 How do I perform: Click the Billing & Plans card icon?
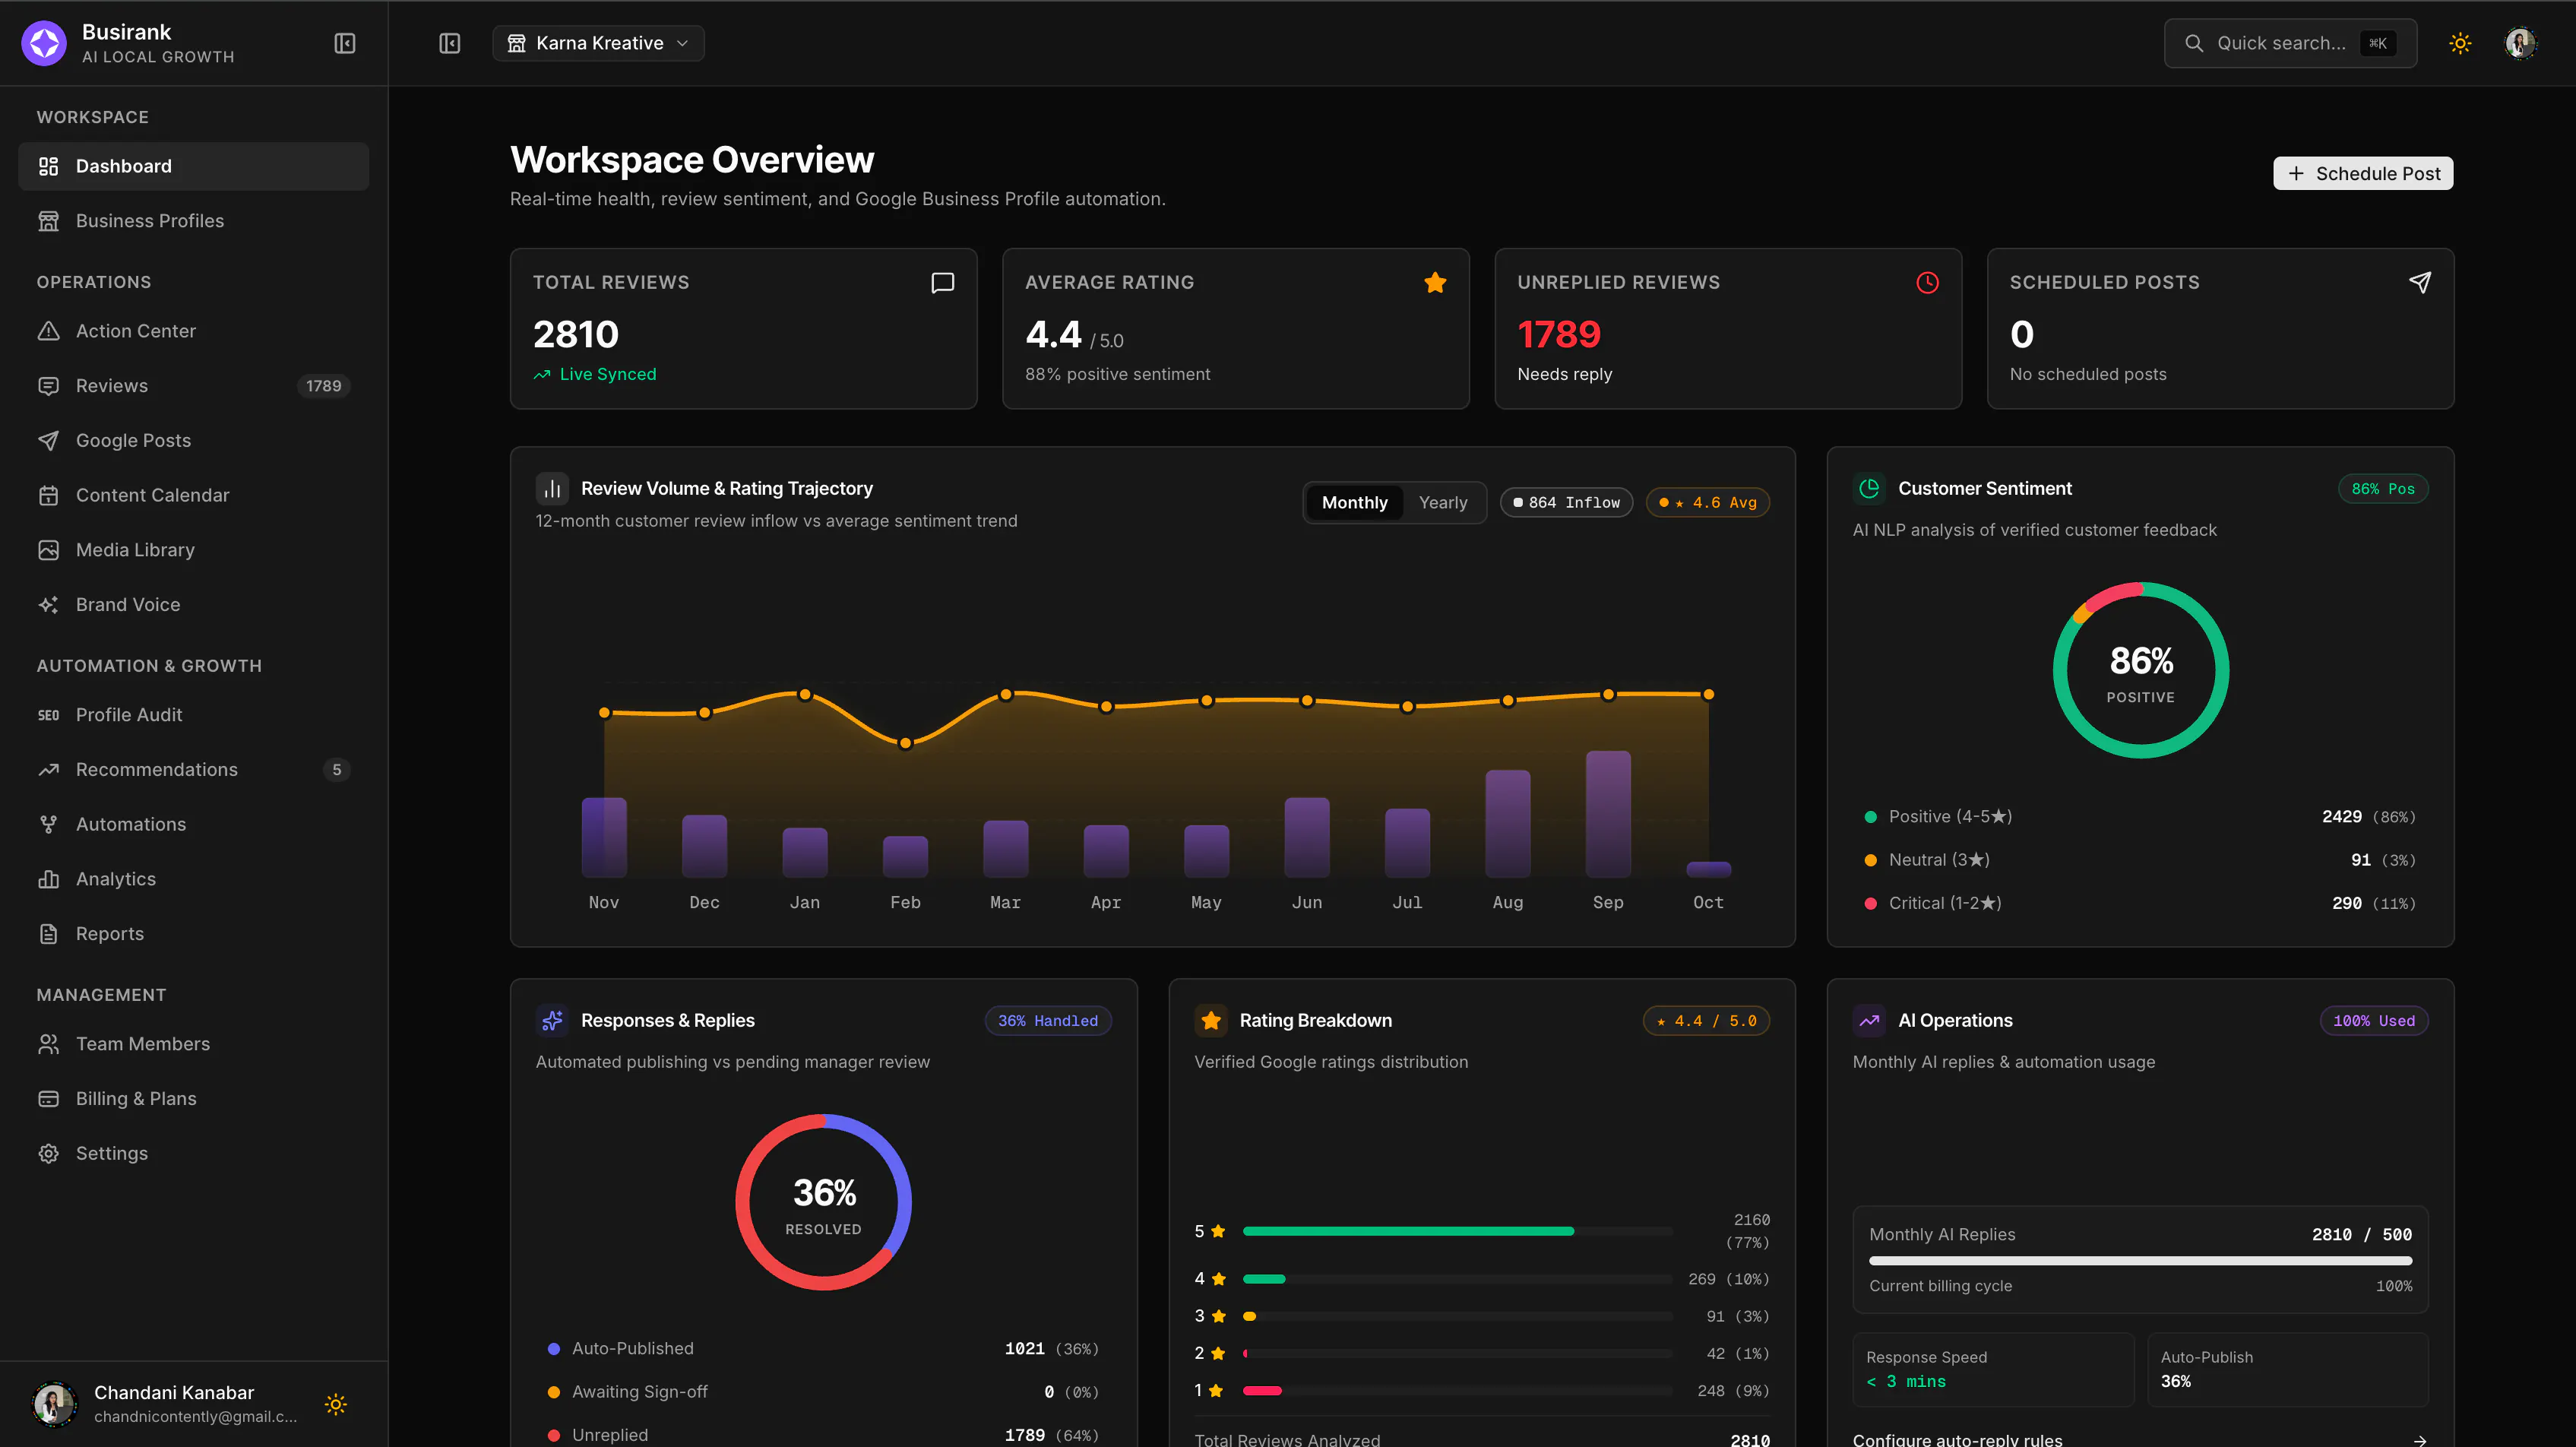[x=48, y=1099]
